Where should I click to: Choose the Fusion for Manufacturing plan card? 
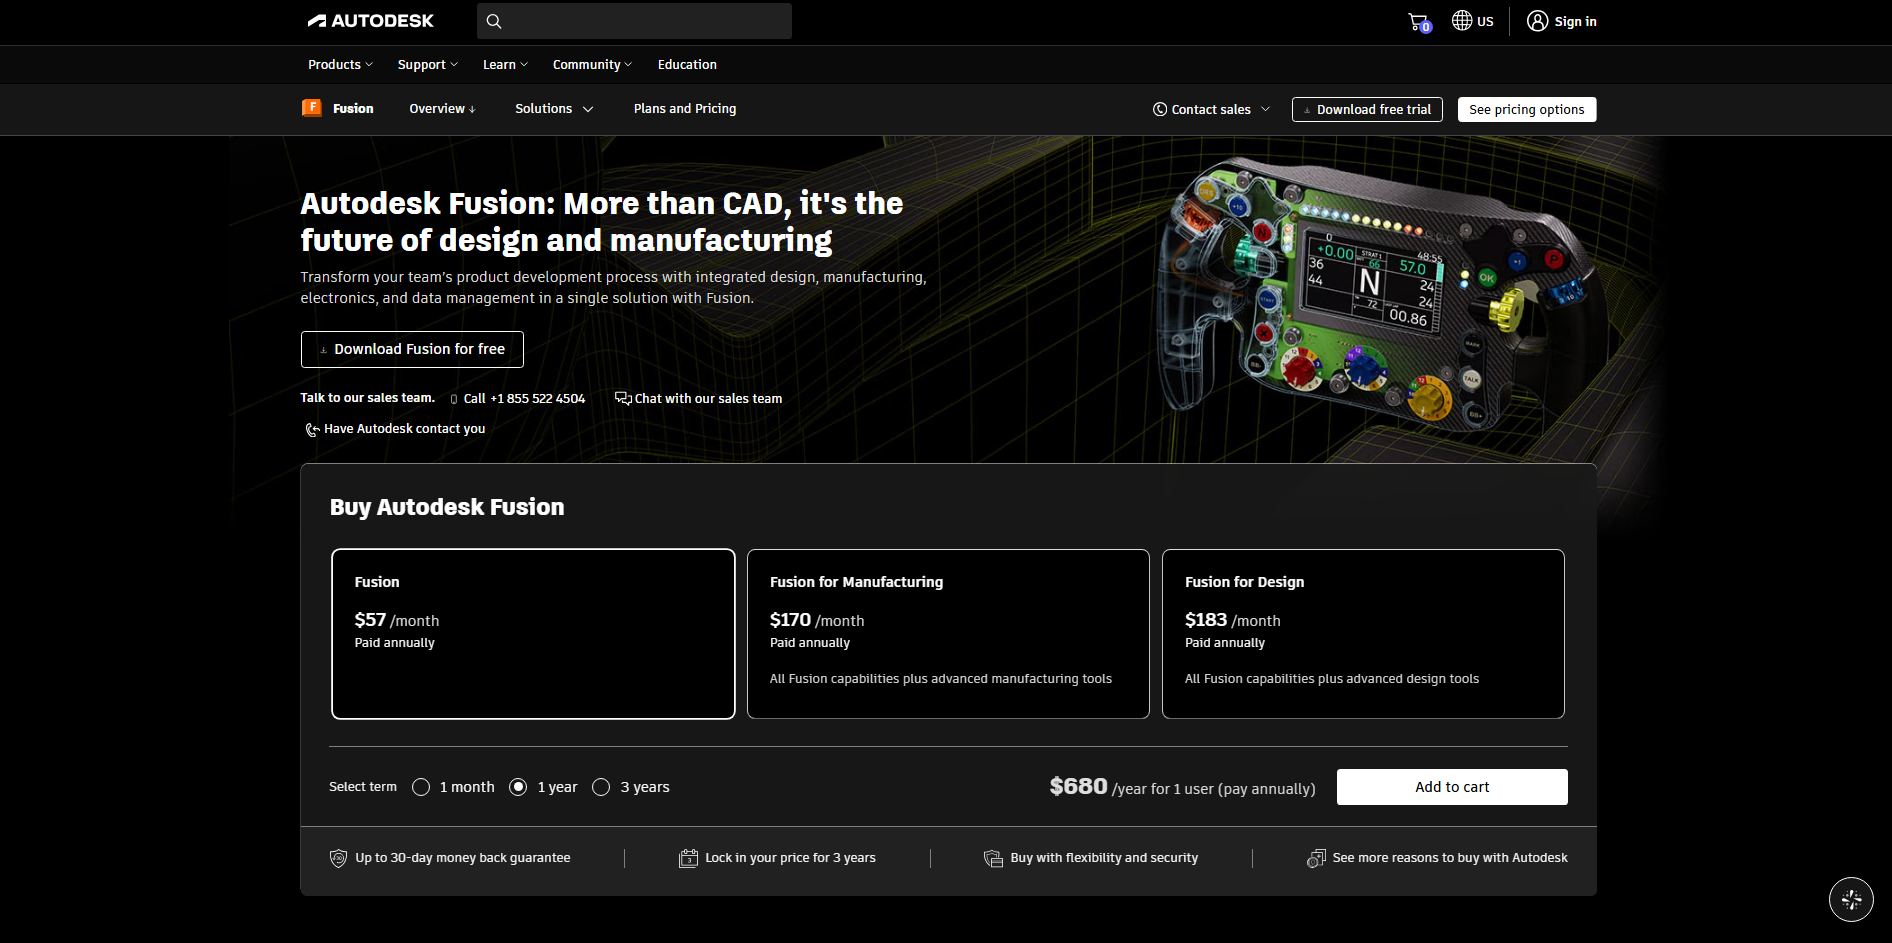[948, 634]
